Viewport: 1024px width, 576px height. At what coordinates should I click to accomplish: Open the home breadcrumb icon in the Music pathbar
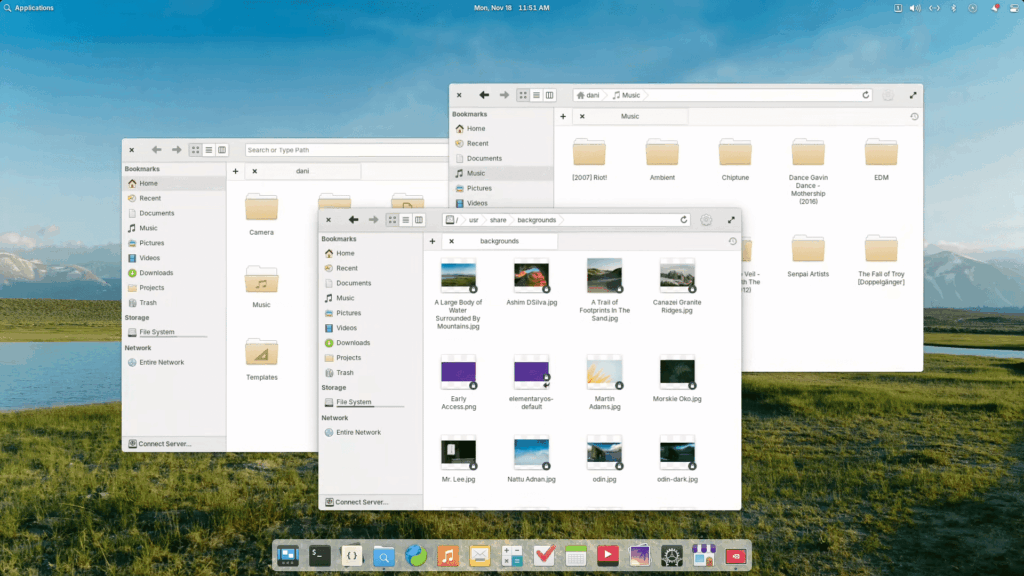581,95
